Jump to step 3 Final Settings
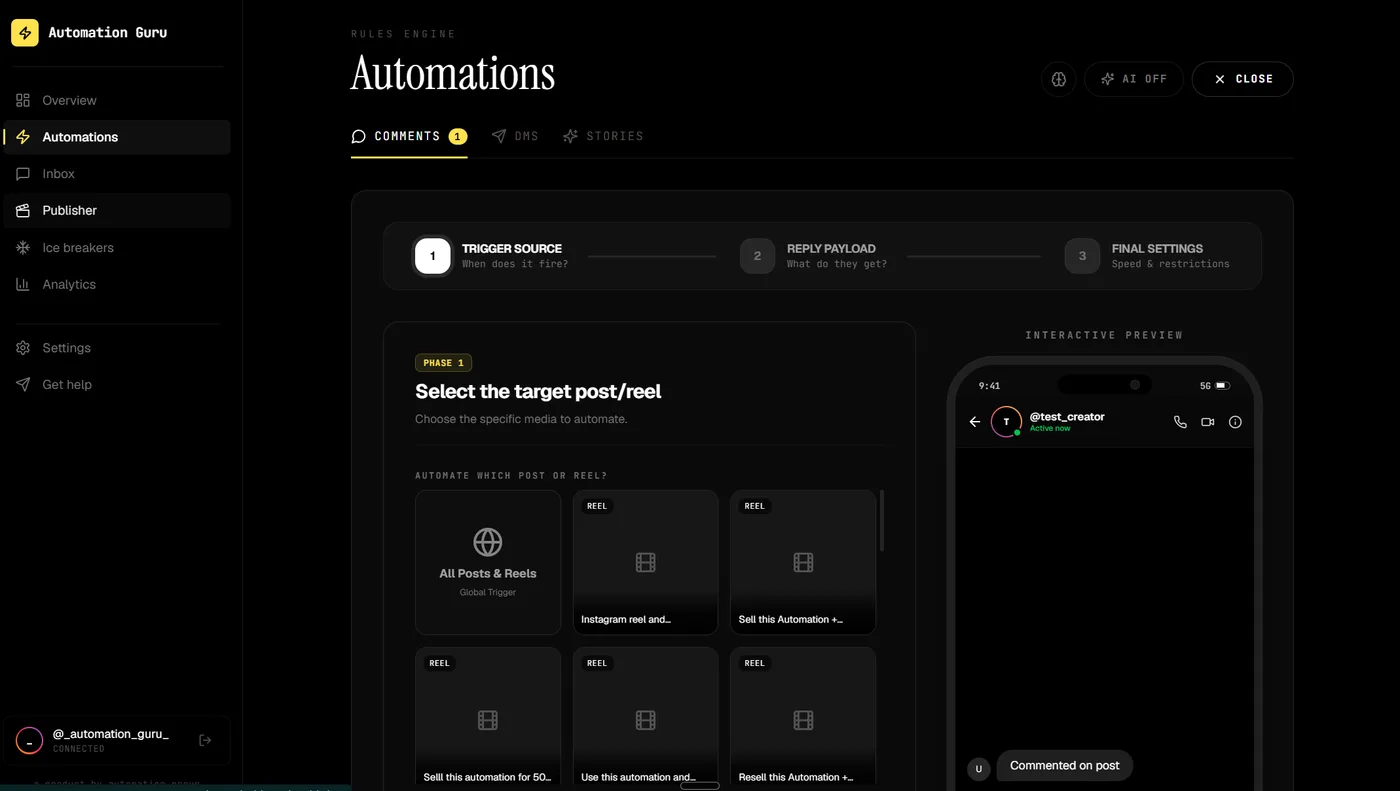1400x791 pixels. click(1147, 256)
